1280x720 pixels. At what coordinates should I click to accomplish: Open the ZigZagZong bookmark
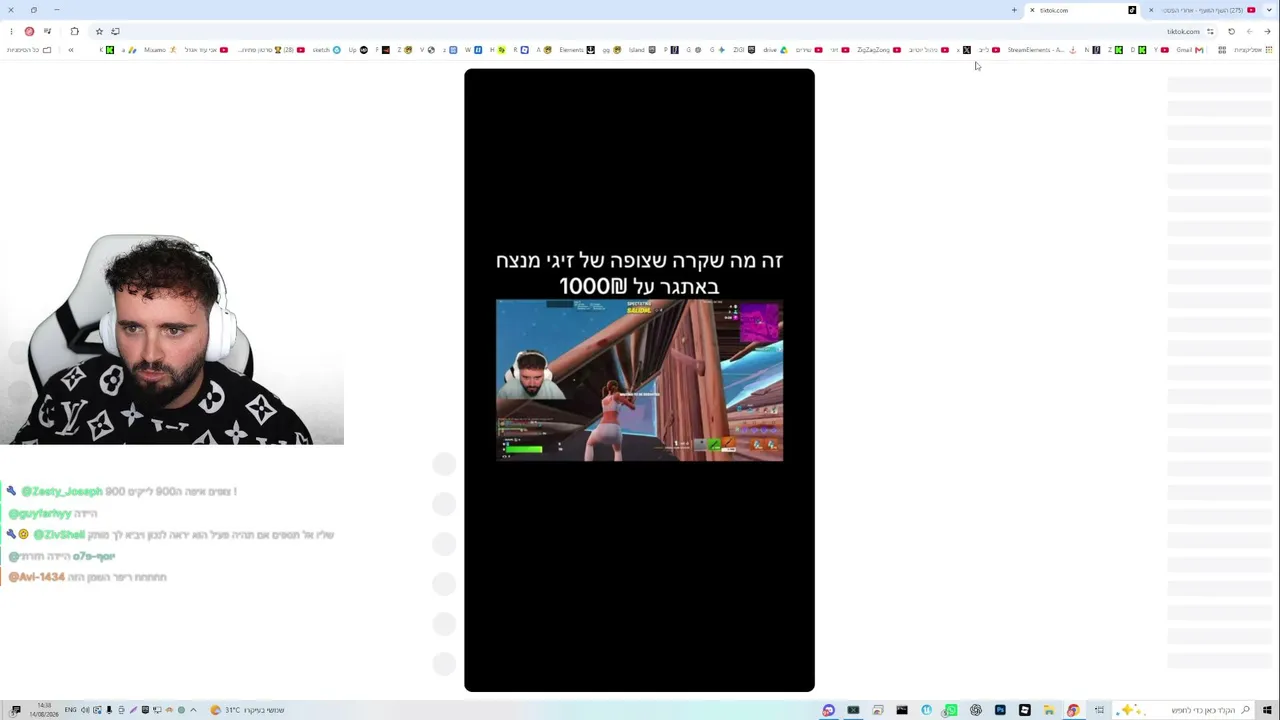click(878, 50)
